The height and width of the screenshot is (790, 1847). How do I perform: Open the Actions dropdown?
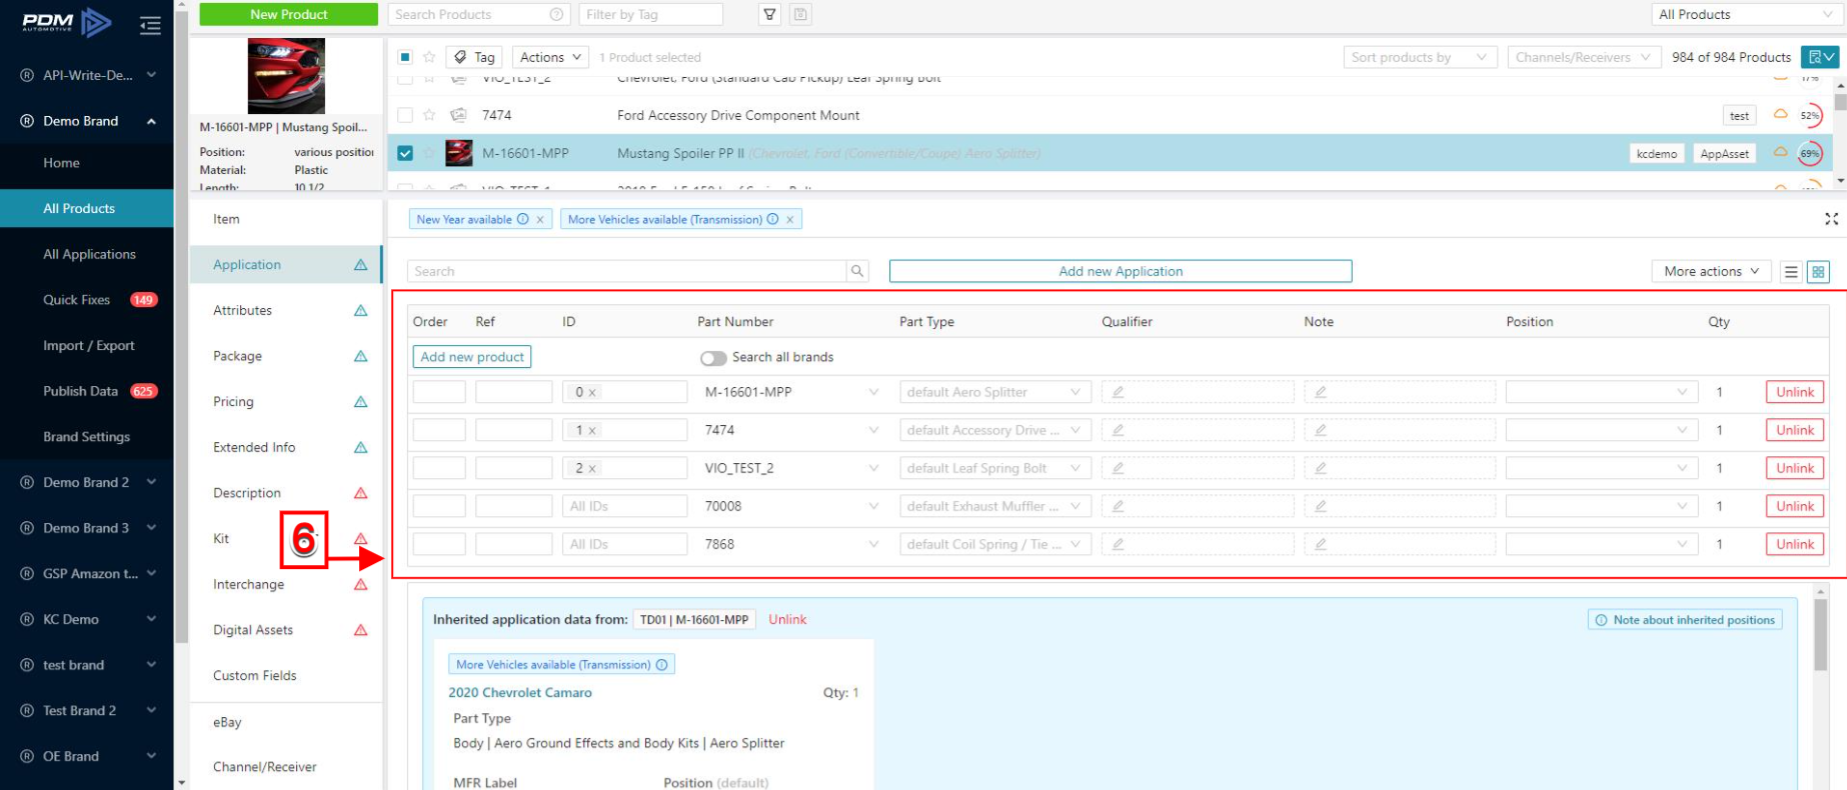point(550,57)
